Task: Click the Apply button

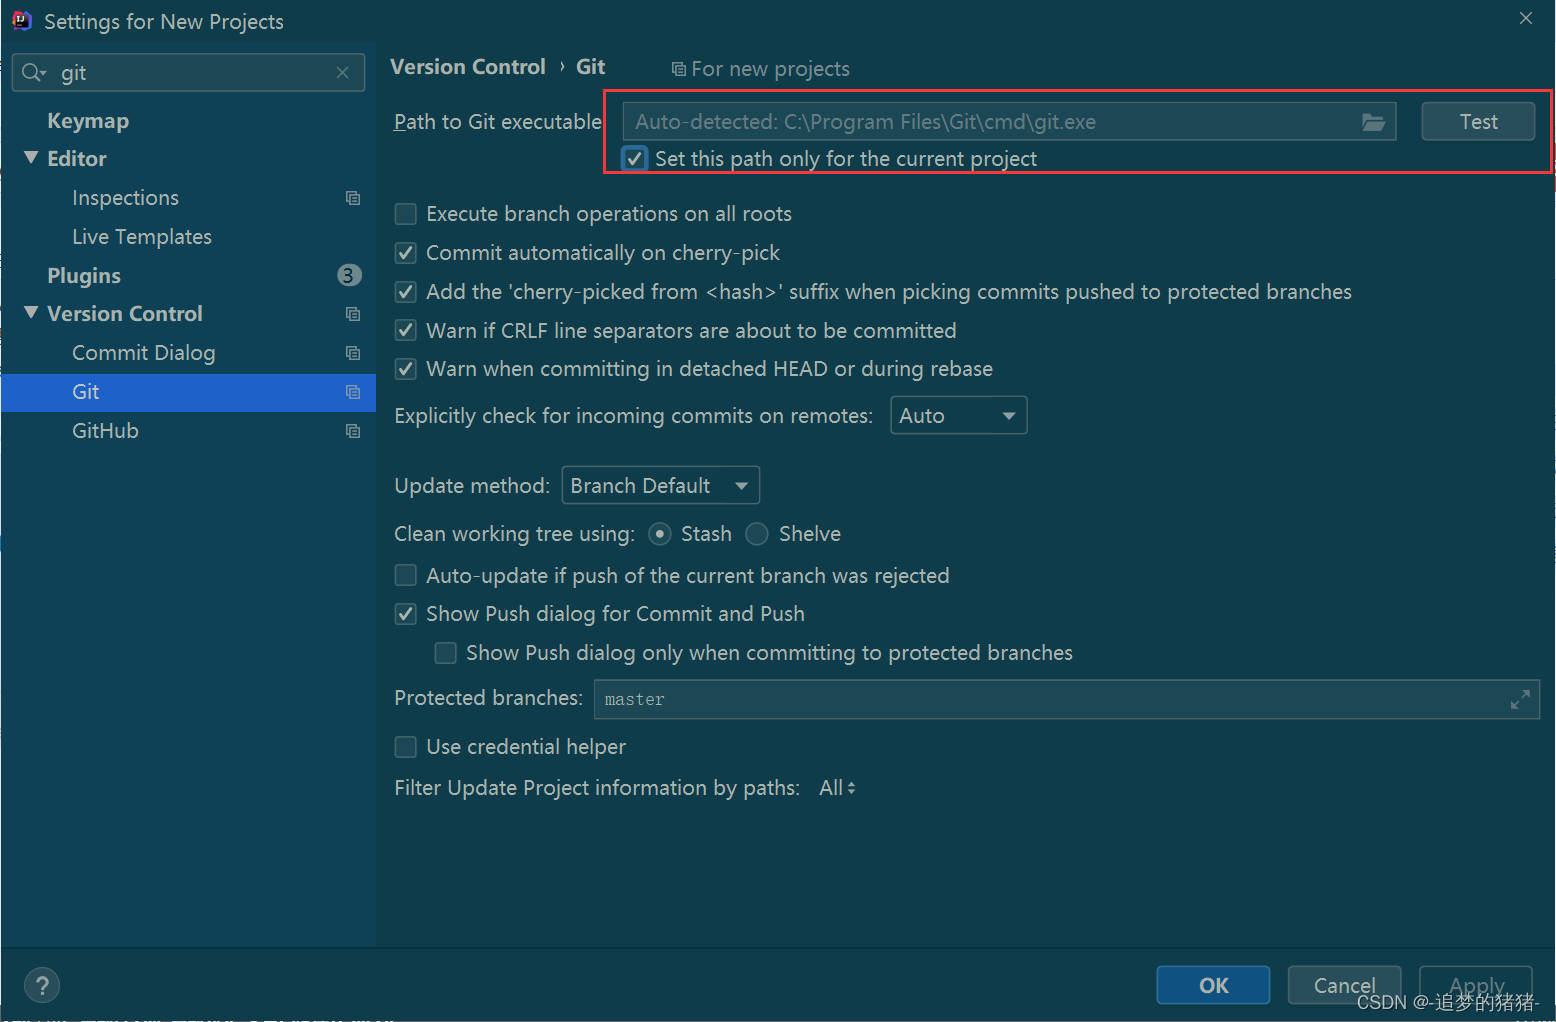Action: point(1476,985)
